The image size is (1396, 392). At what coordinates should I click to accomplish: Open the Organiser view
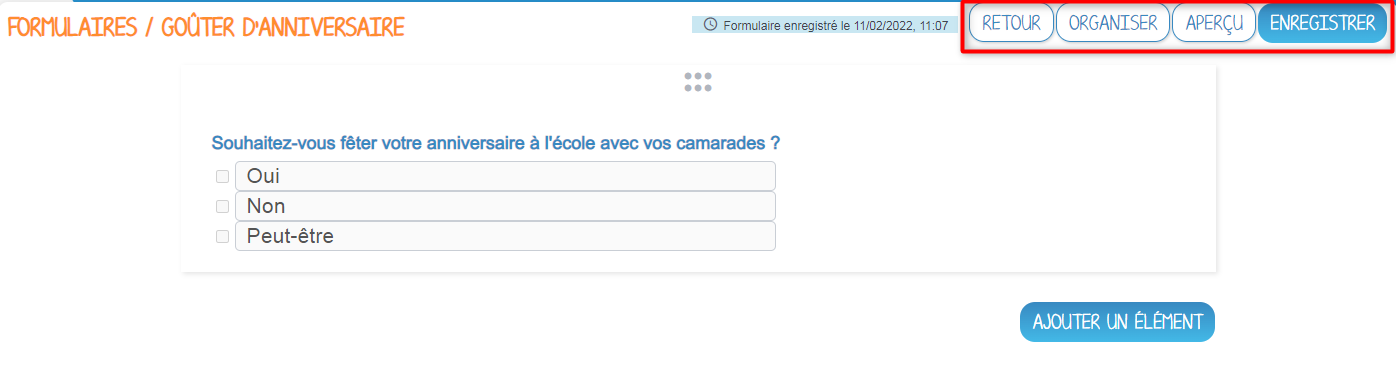point(1113,23)
